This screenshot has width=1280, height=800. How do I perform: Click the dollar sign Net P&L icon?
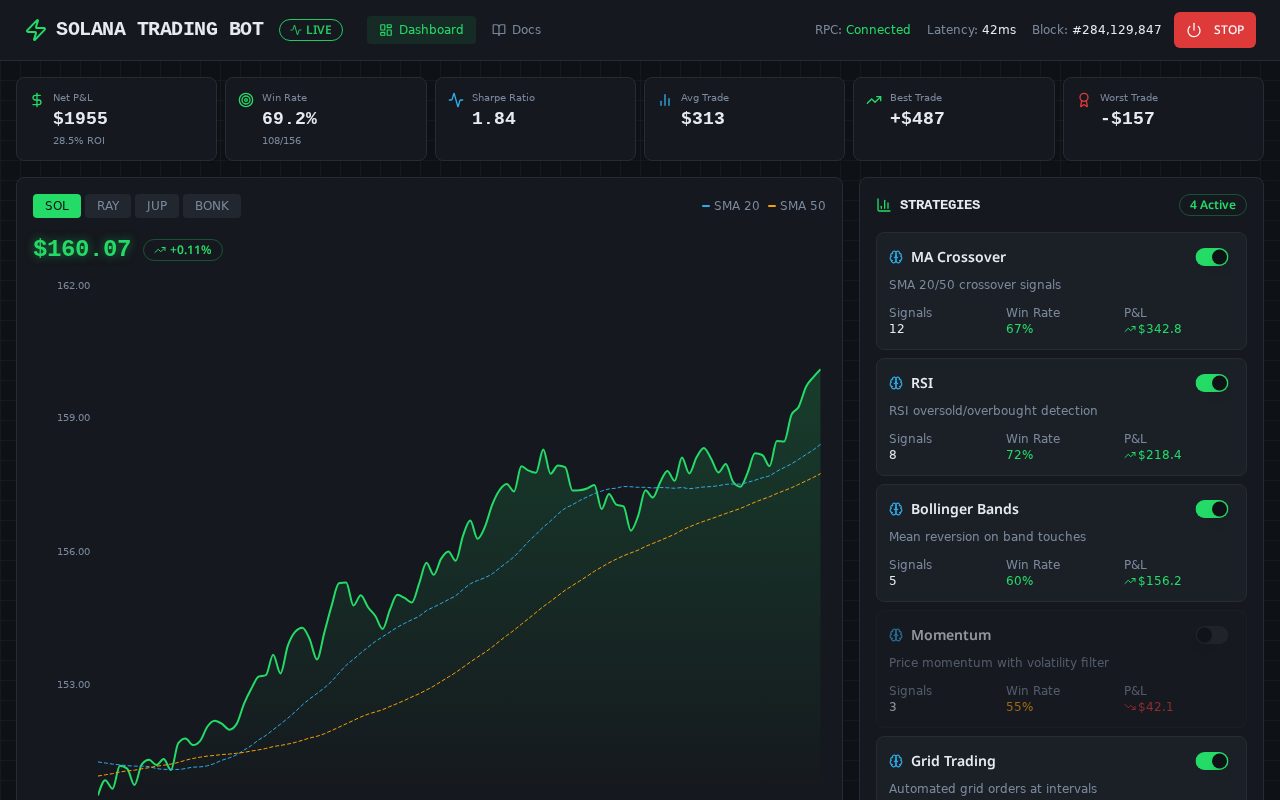(37, 100)
